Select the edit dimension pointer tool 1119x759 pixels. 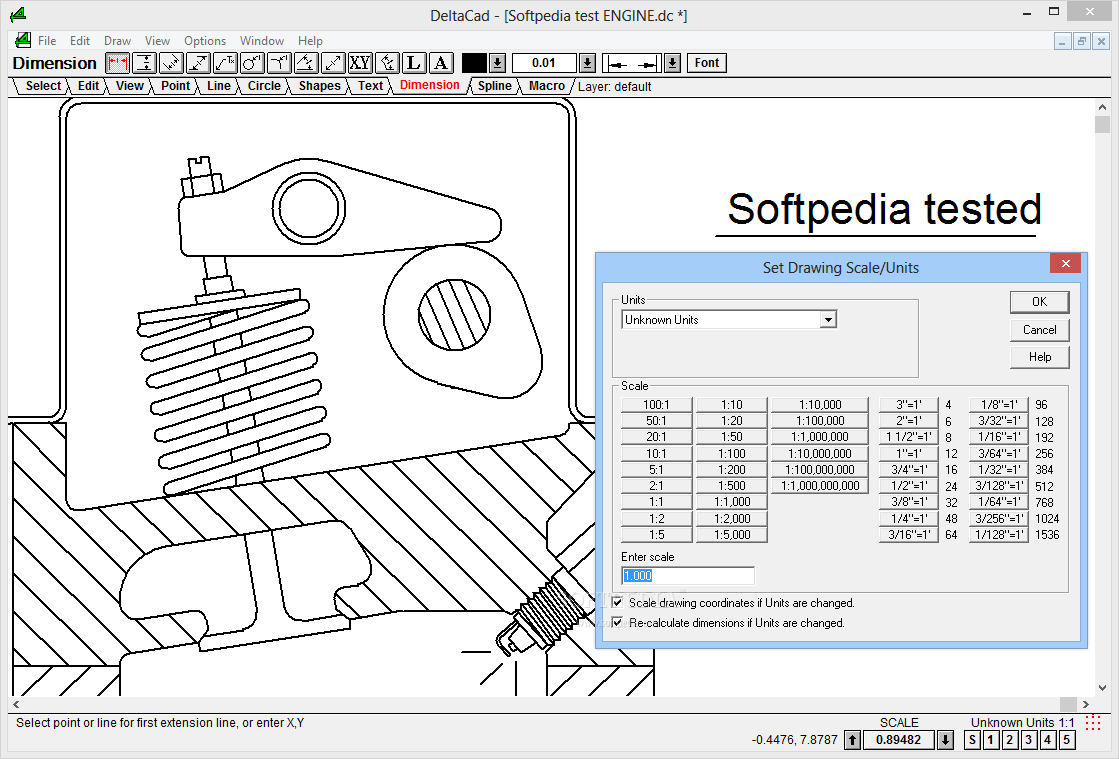(387, 63)
